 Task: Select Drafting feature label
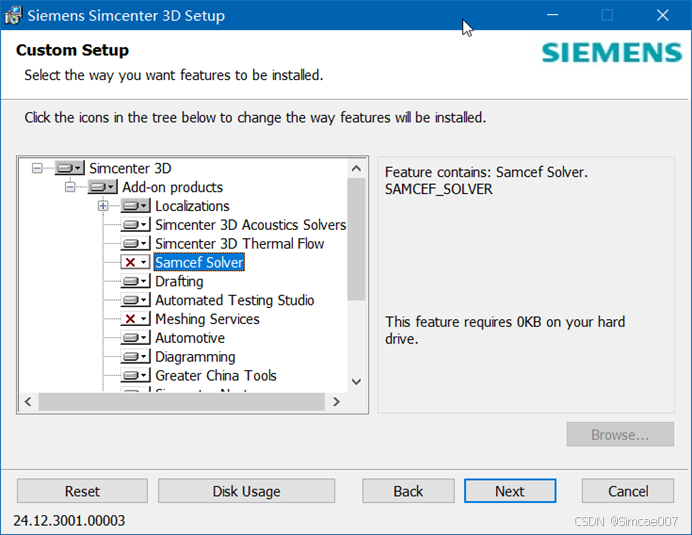pos(179,281)
